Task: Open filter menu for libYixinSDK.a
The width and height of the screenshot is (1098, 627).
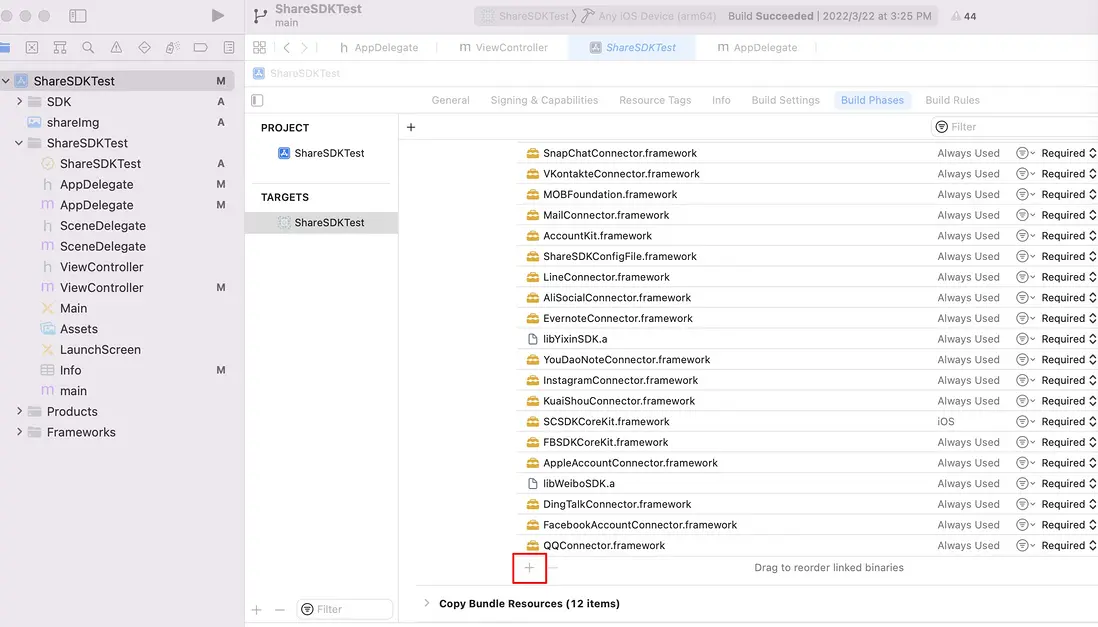Action: 1025,339
